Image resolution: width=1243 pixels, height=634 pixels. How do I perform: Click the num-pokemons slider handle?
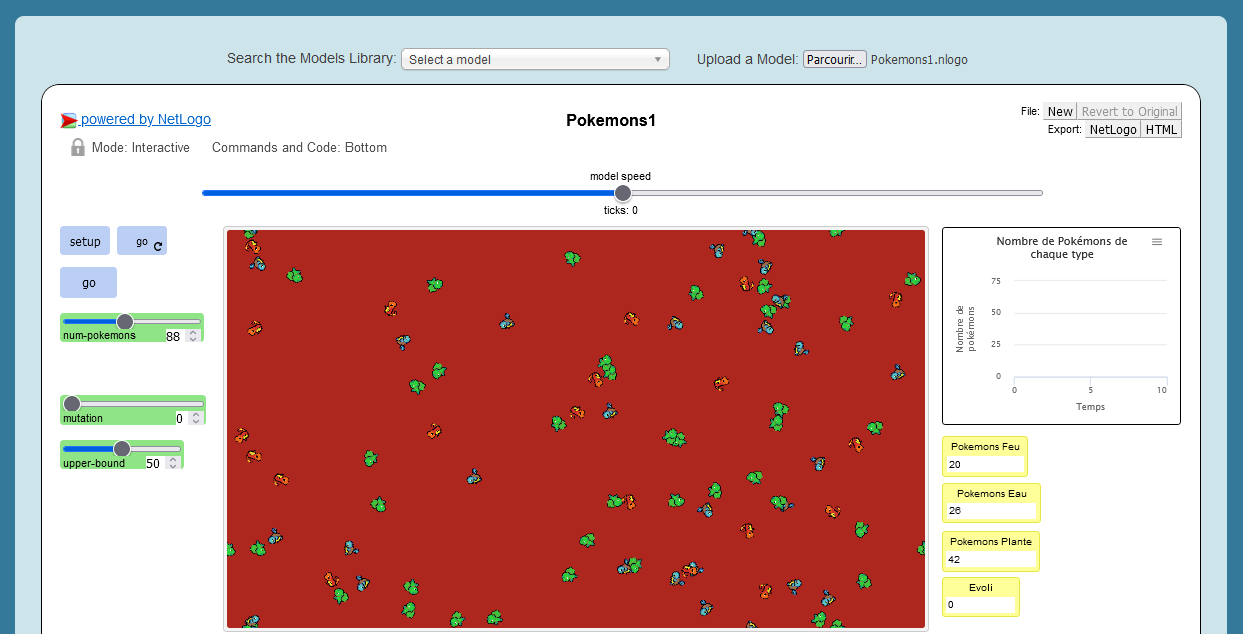click(x=125, y=321)
